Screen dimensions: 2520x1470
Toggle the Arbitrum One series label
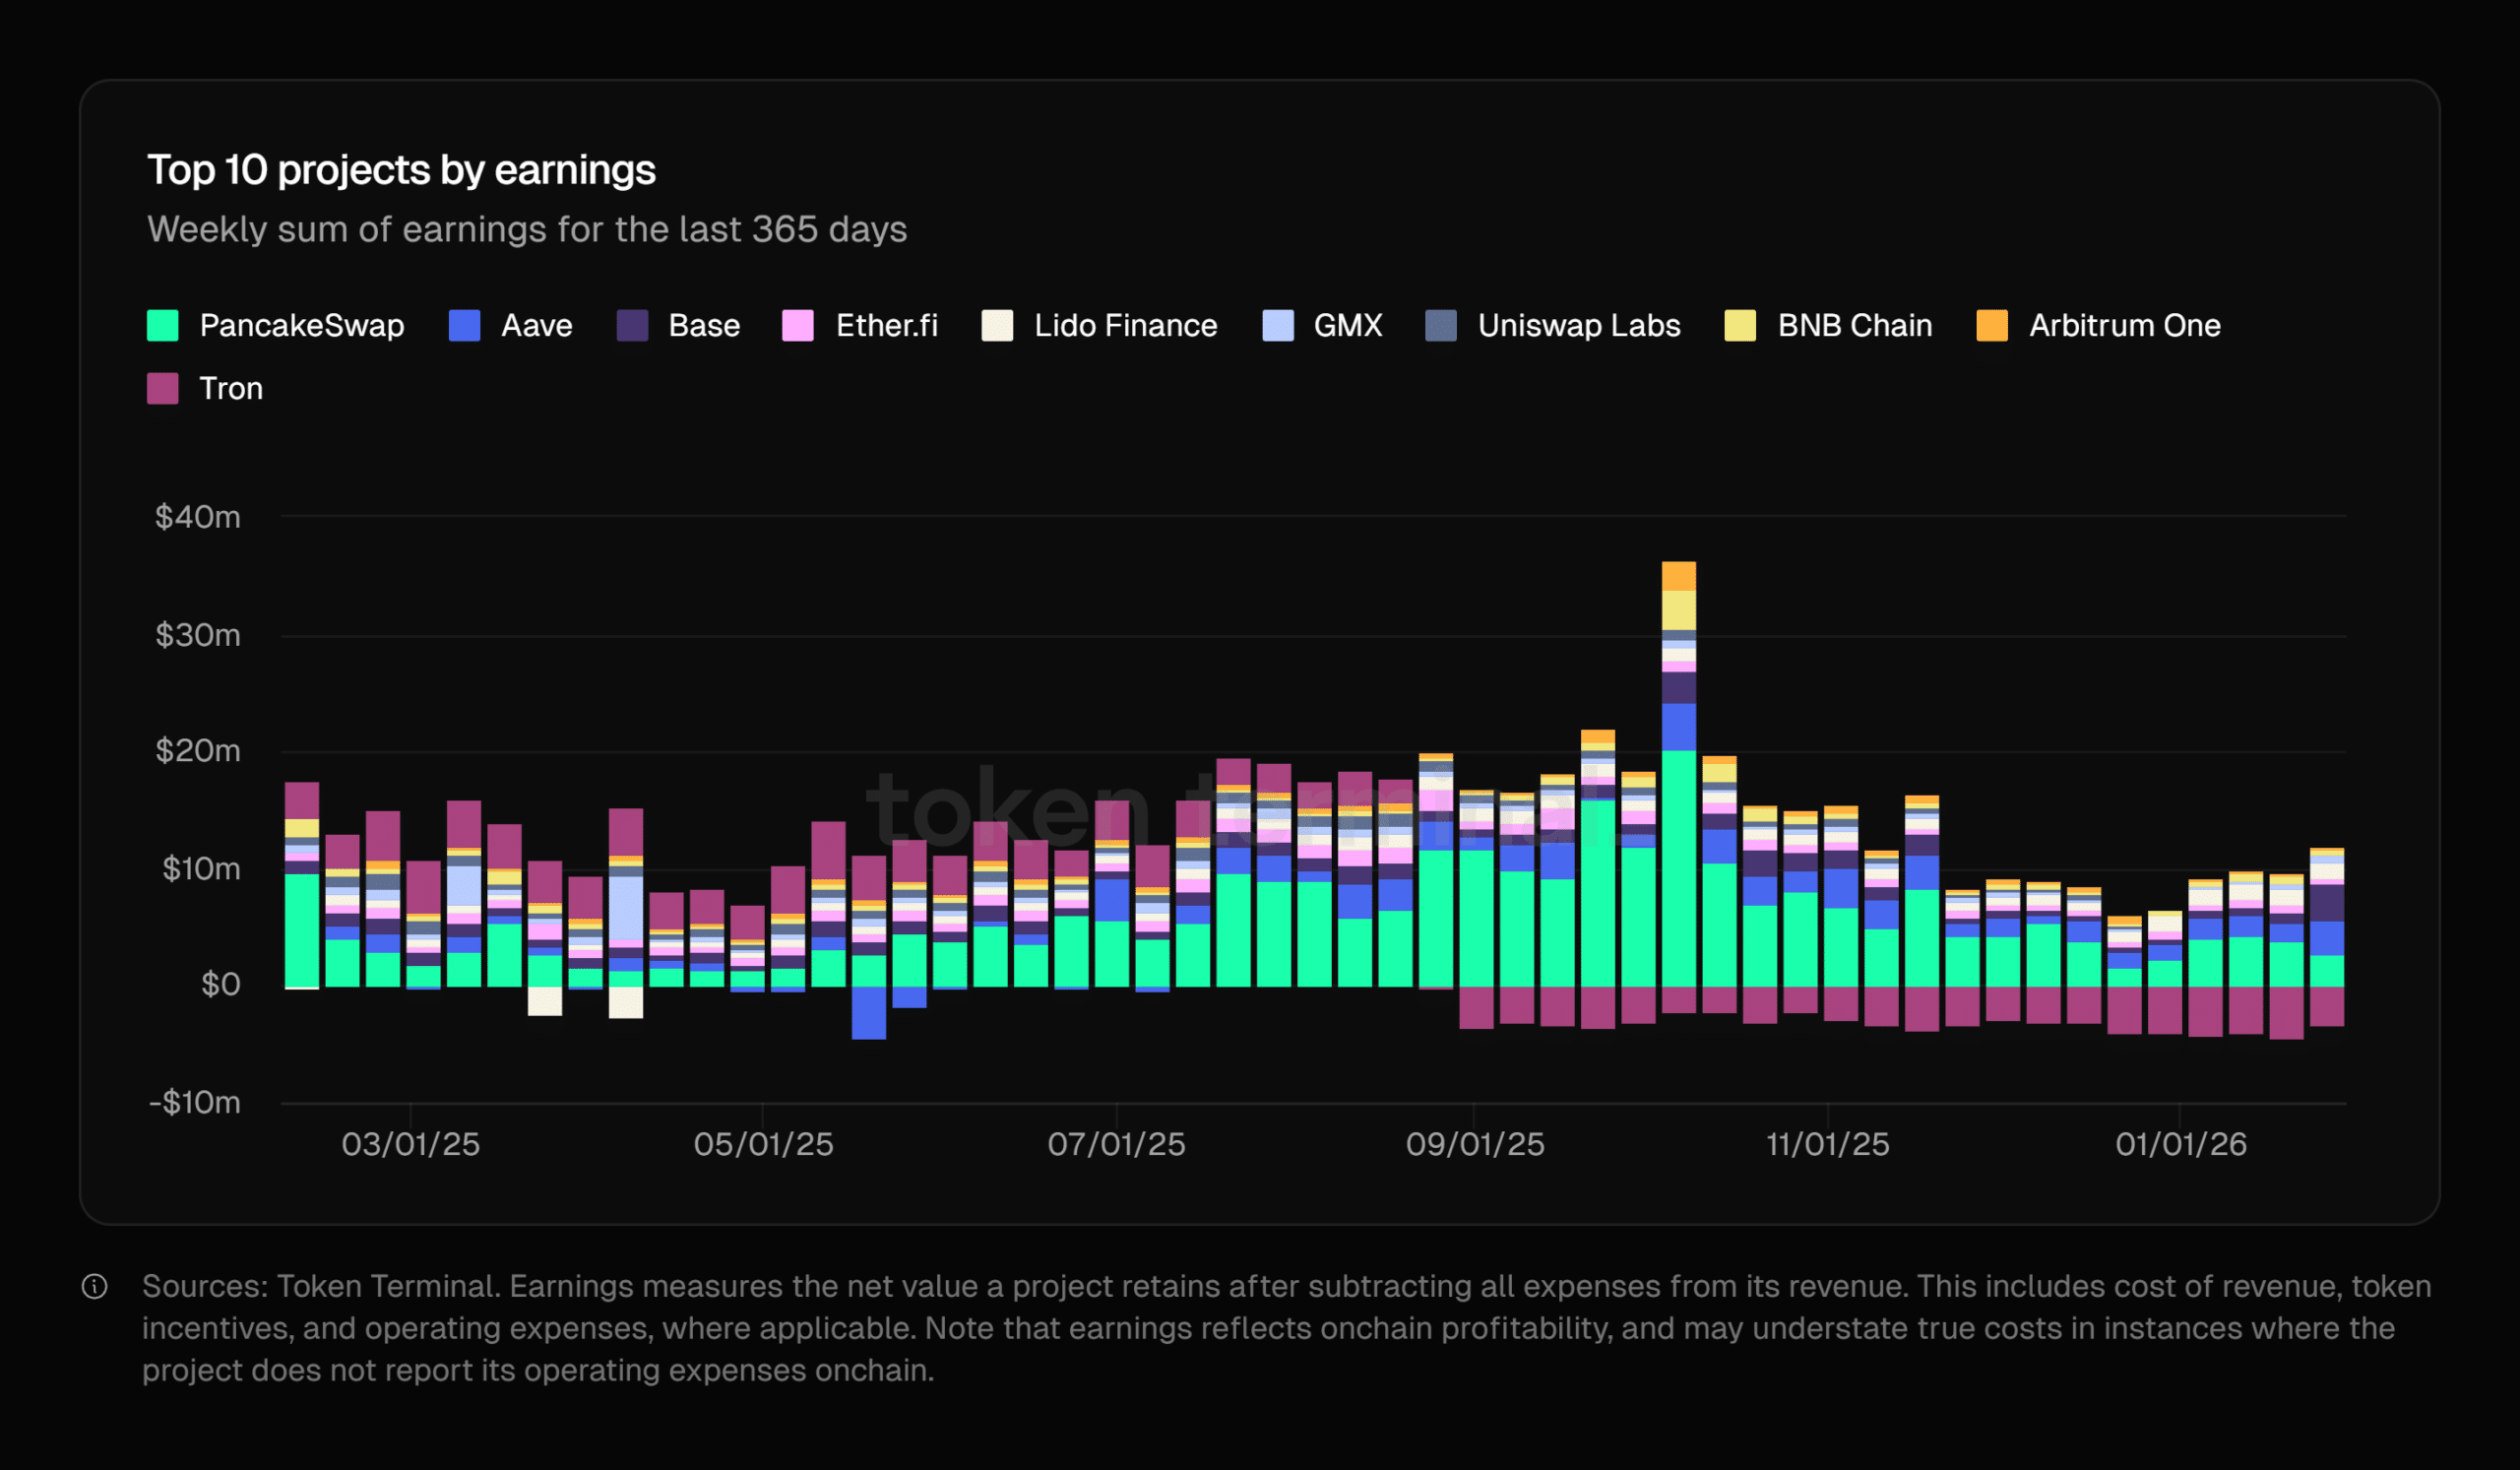2125,325
